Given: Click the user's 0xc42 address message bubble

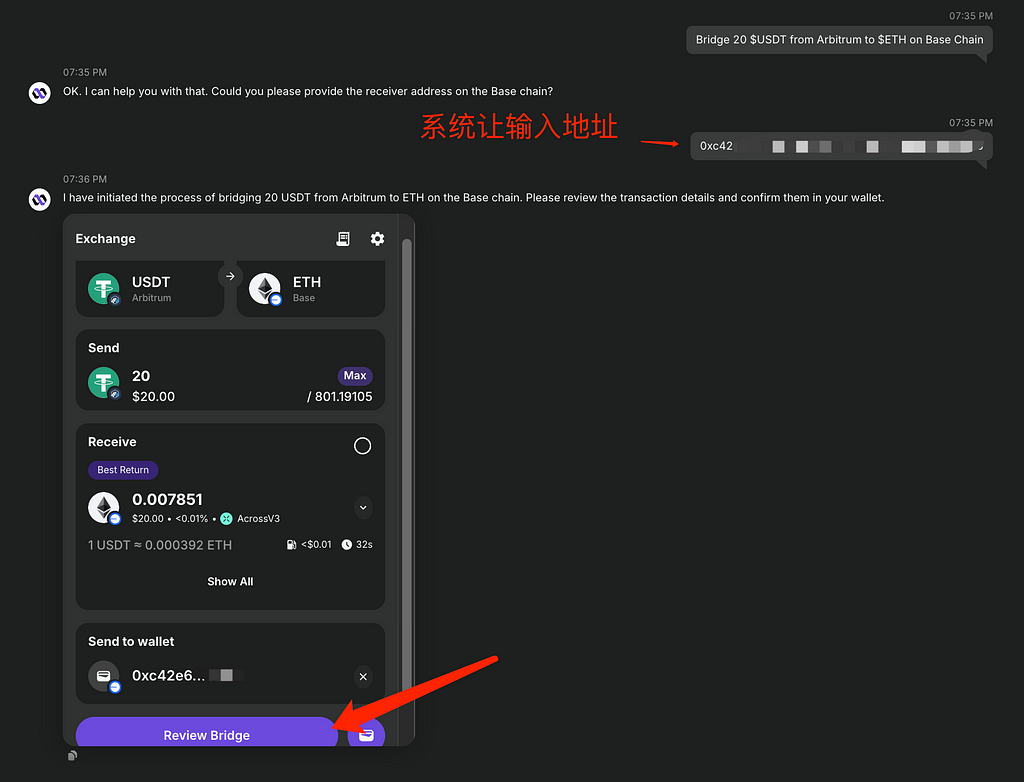Looking at the screenshot, I should (x=841, y=146).
